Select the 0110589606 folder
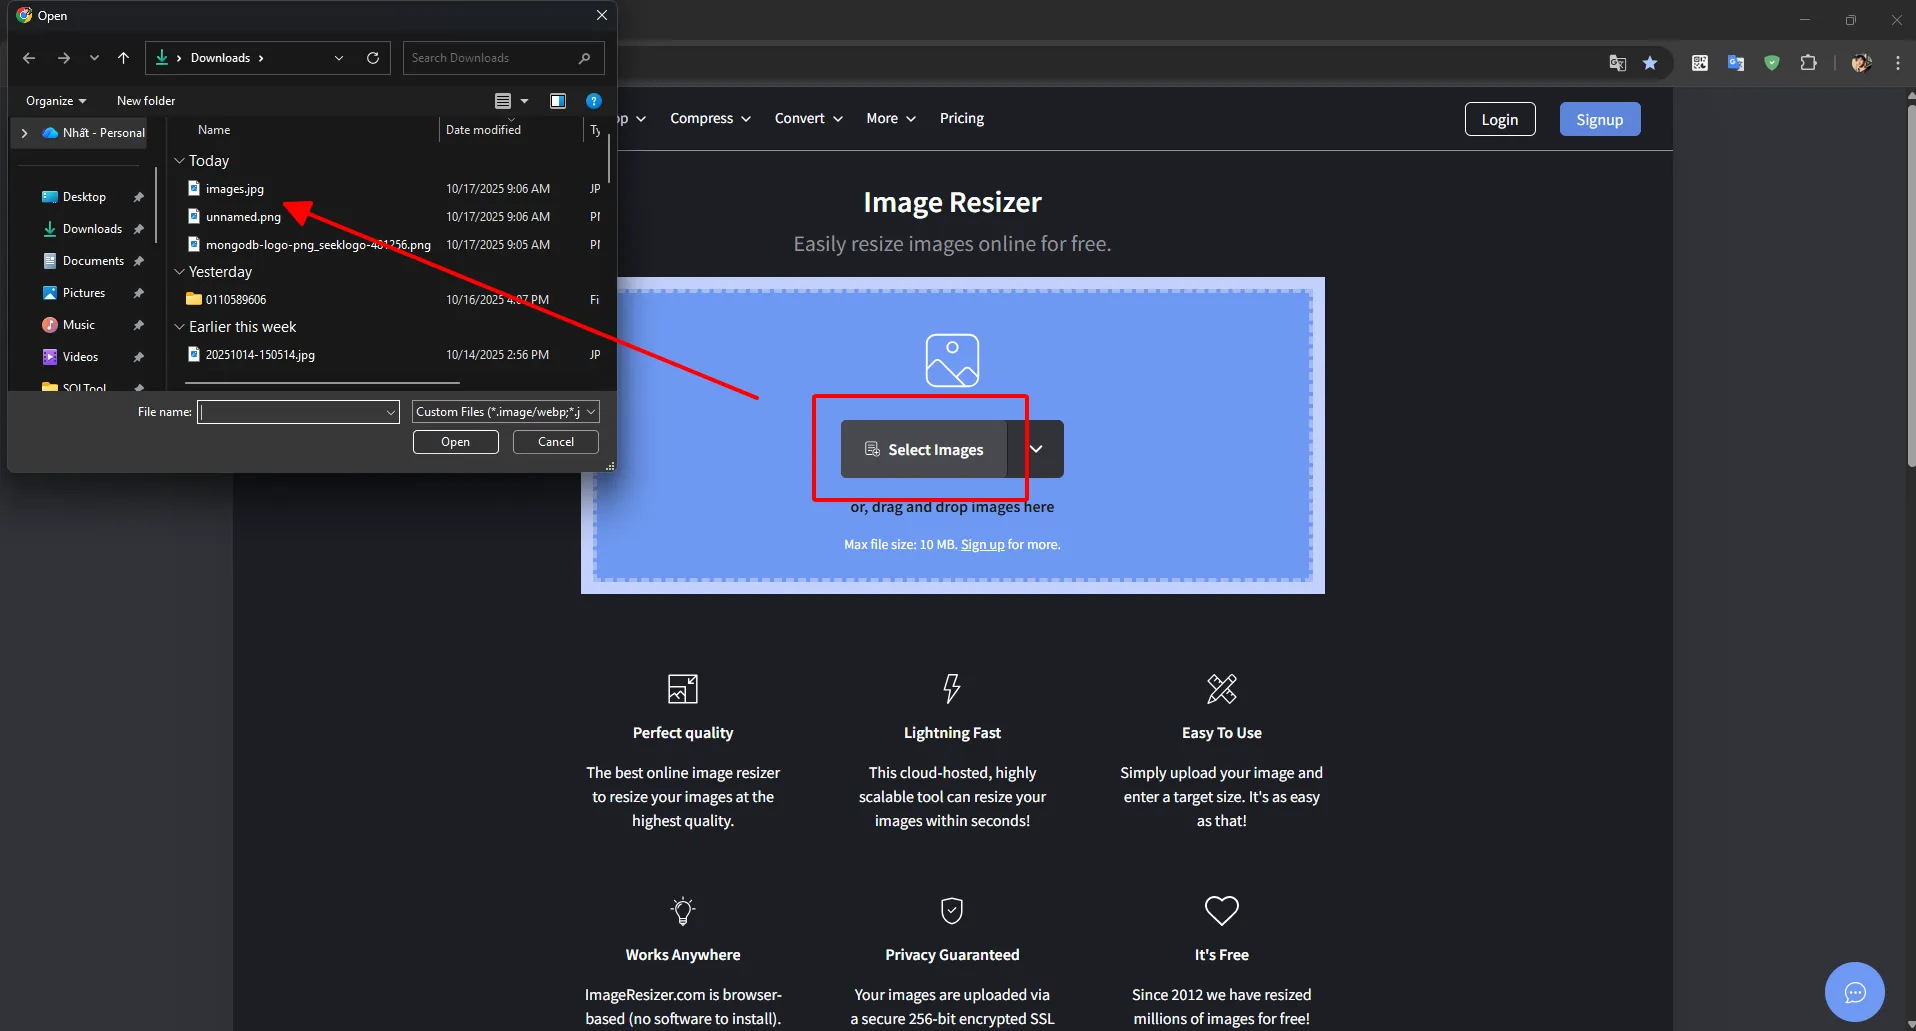 click(235, 300)
